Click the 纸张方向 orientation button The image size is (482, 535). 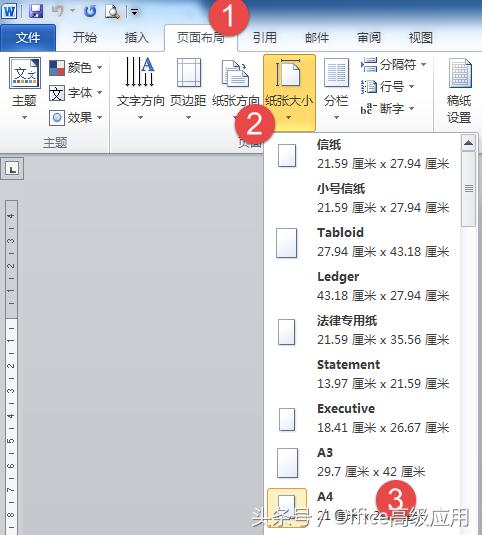click(x=235, y=89)
